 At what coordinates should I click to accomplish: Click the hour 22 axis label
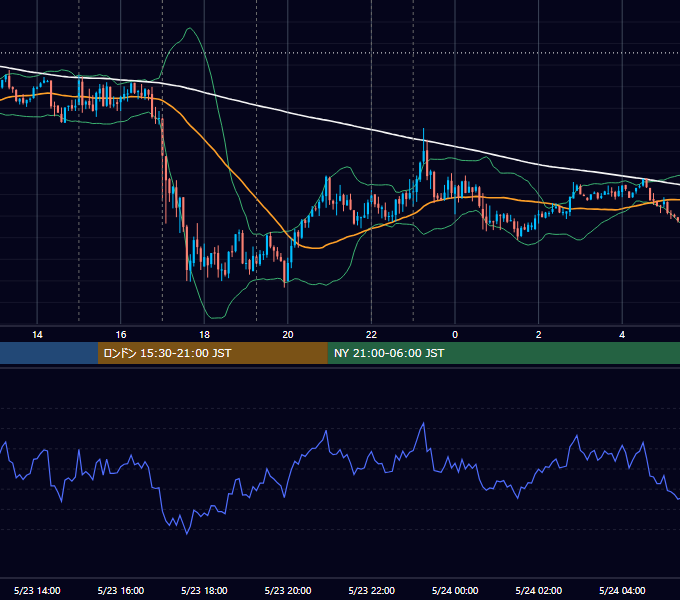tap(372, 335)
